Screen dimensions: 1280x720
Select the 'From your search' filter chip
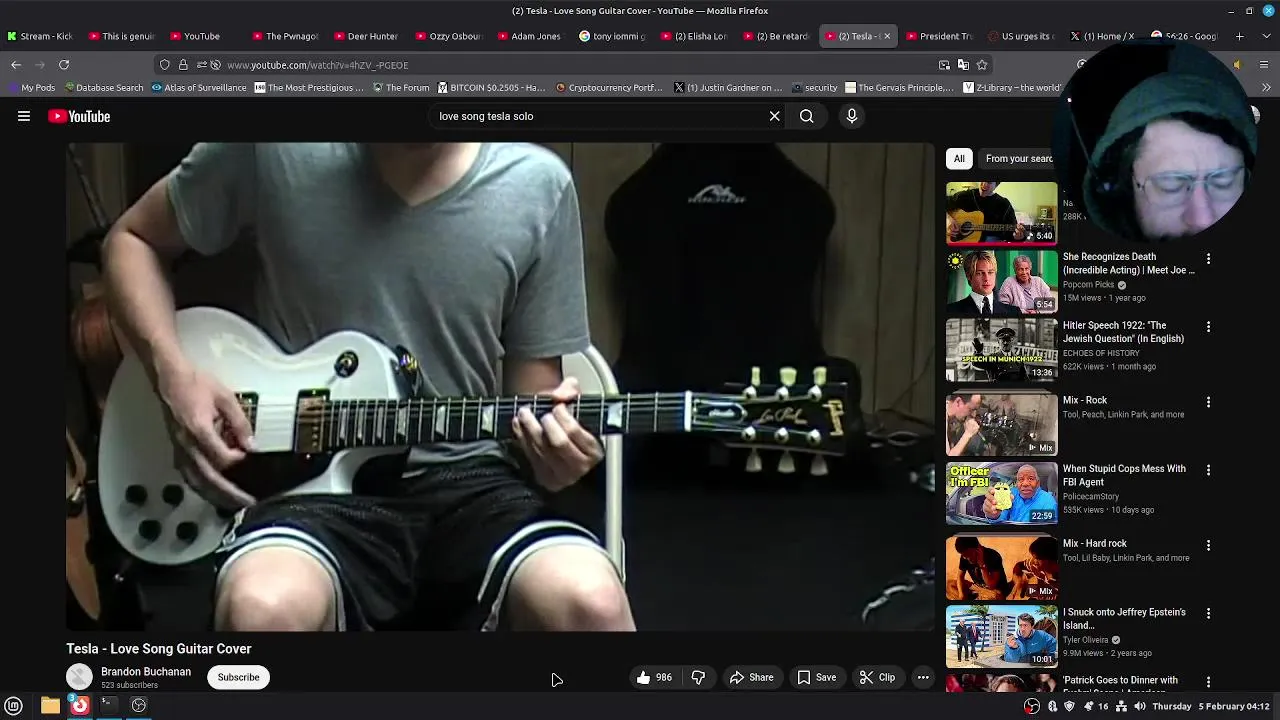[1019, 158]
